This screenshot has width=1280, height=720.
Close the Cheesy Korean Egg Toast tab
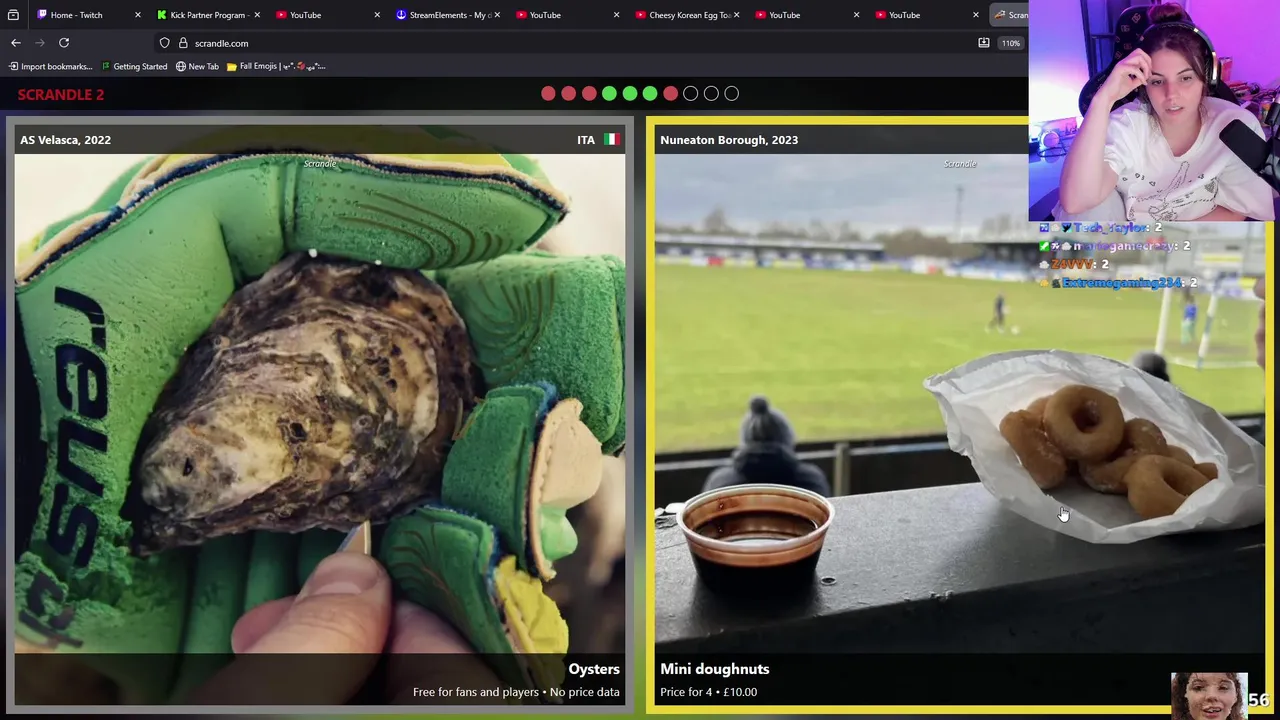737,15
